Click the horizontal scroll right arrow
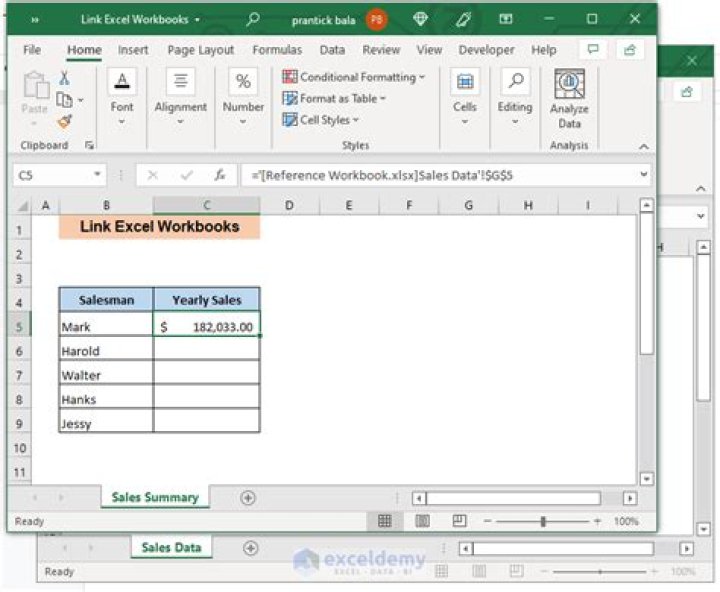Screen dimensions: 720x592 (x=630, y=498)
